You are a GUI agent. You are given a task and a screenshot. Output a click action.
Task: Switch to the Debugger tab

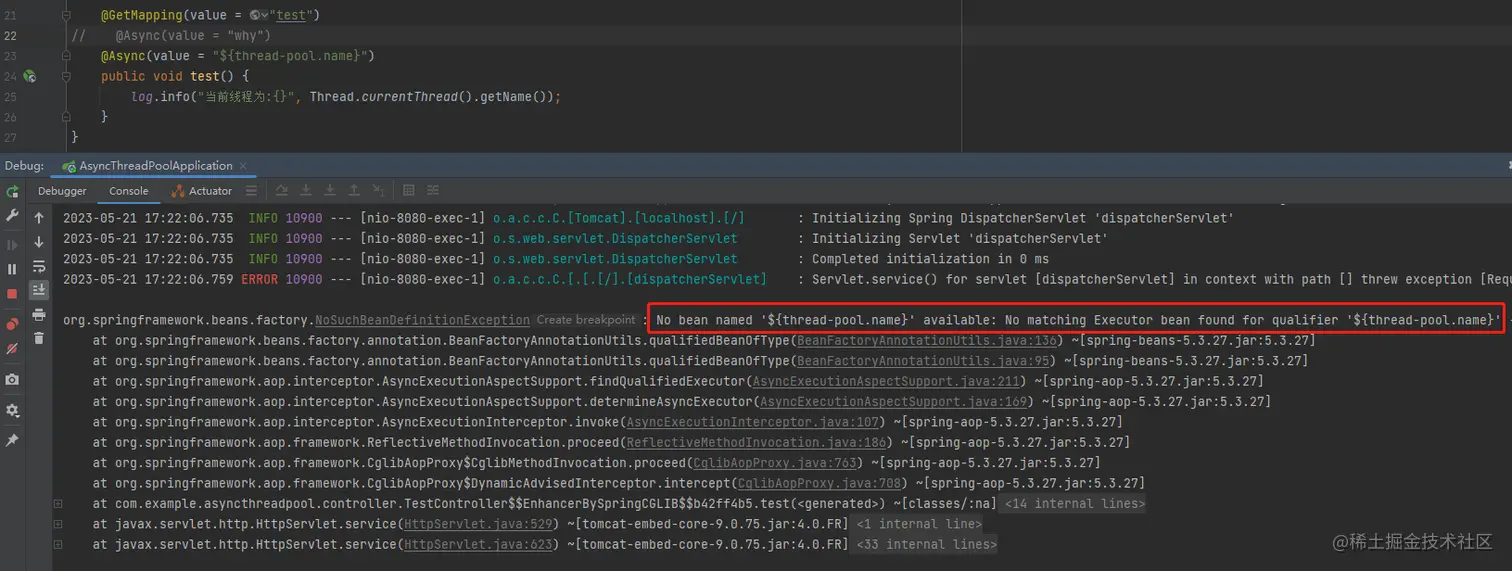[x=62, y=191]
